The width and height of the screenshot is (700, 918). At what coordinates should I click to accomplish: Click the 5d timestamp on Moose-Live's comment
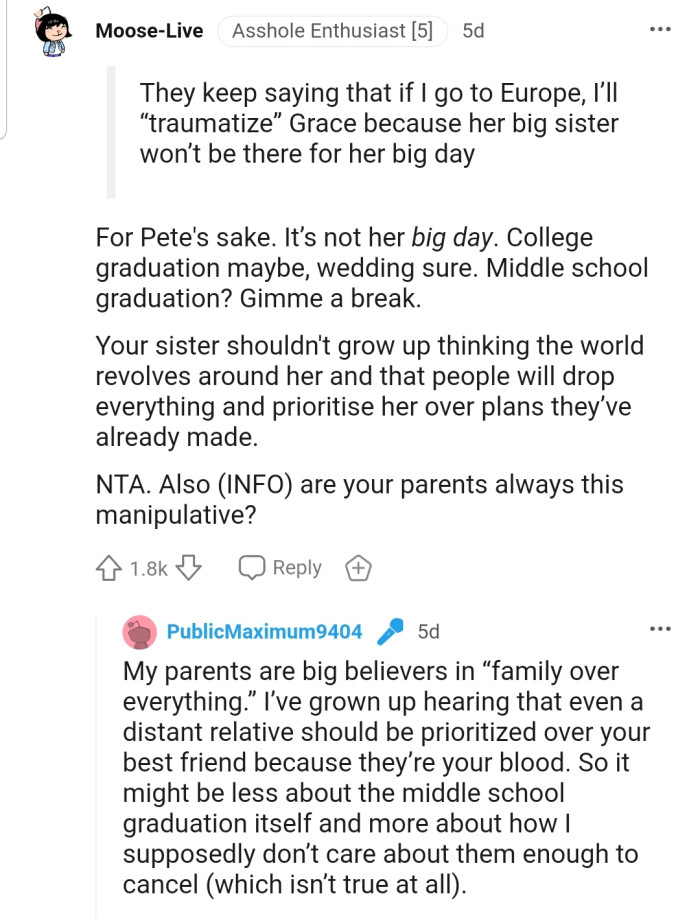point(473,31)
